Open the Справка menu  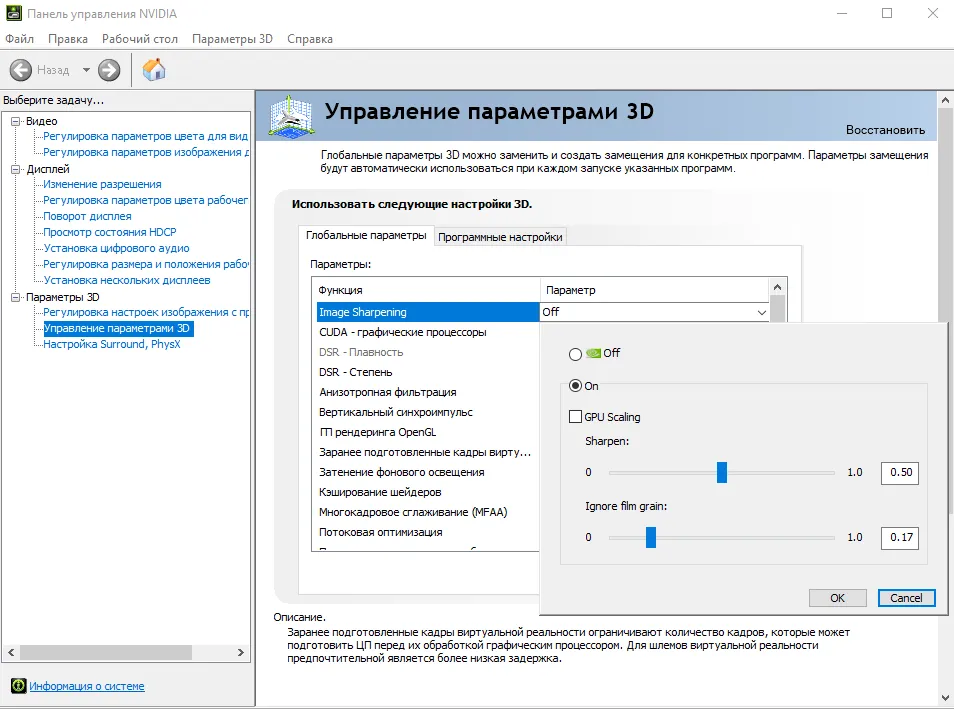(310, 39)
